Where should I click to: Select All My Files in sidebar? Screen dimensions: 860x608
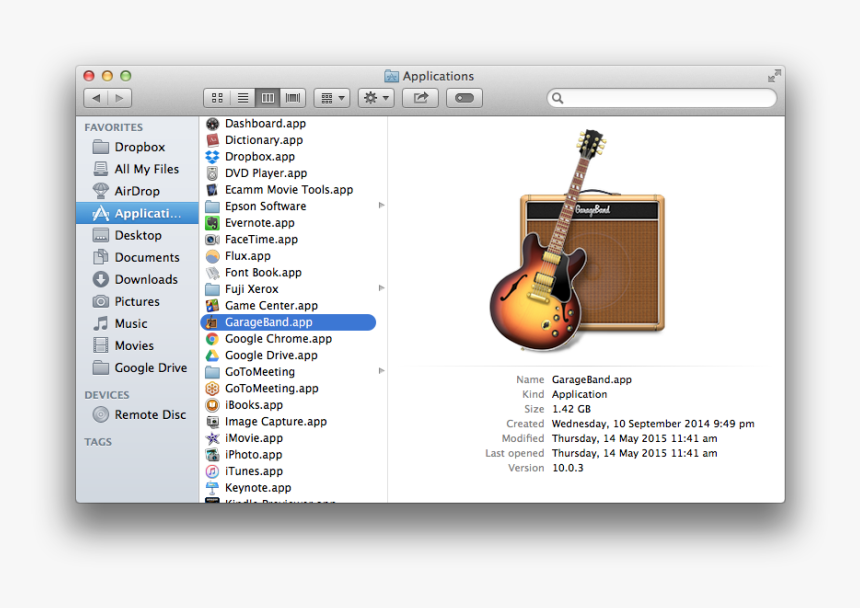tap(137, 169)
